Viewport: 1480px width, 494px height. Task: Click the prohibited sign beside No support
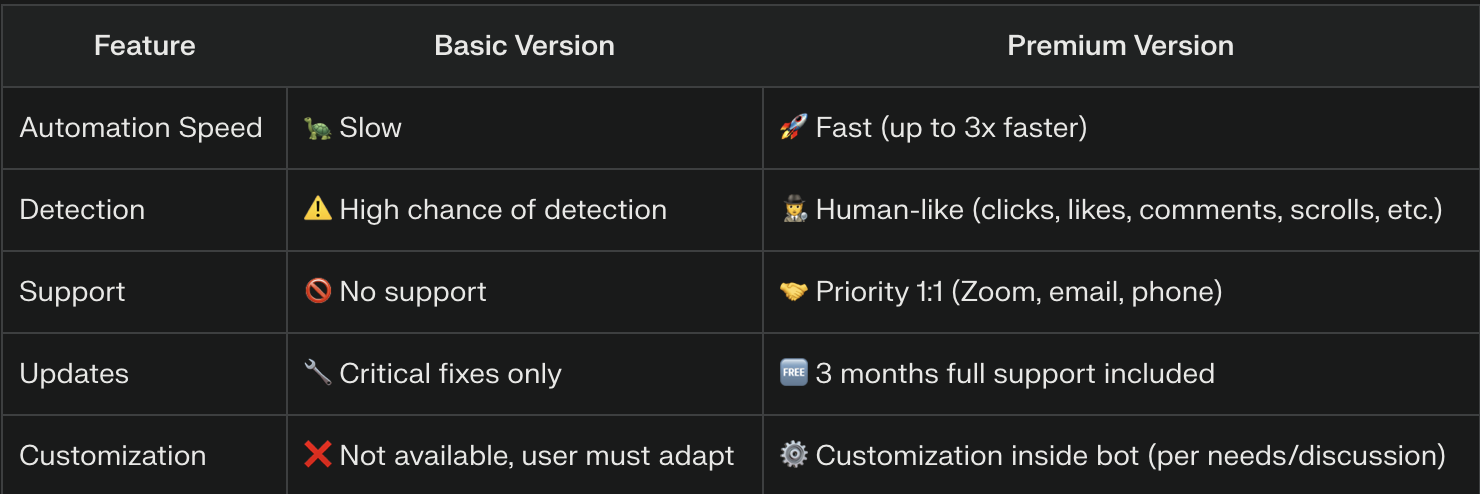click(x=318, y=291)
